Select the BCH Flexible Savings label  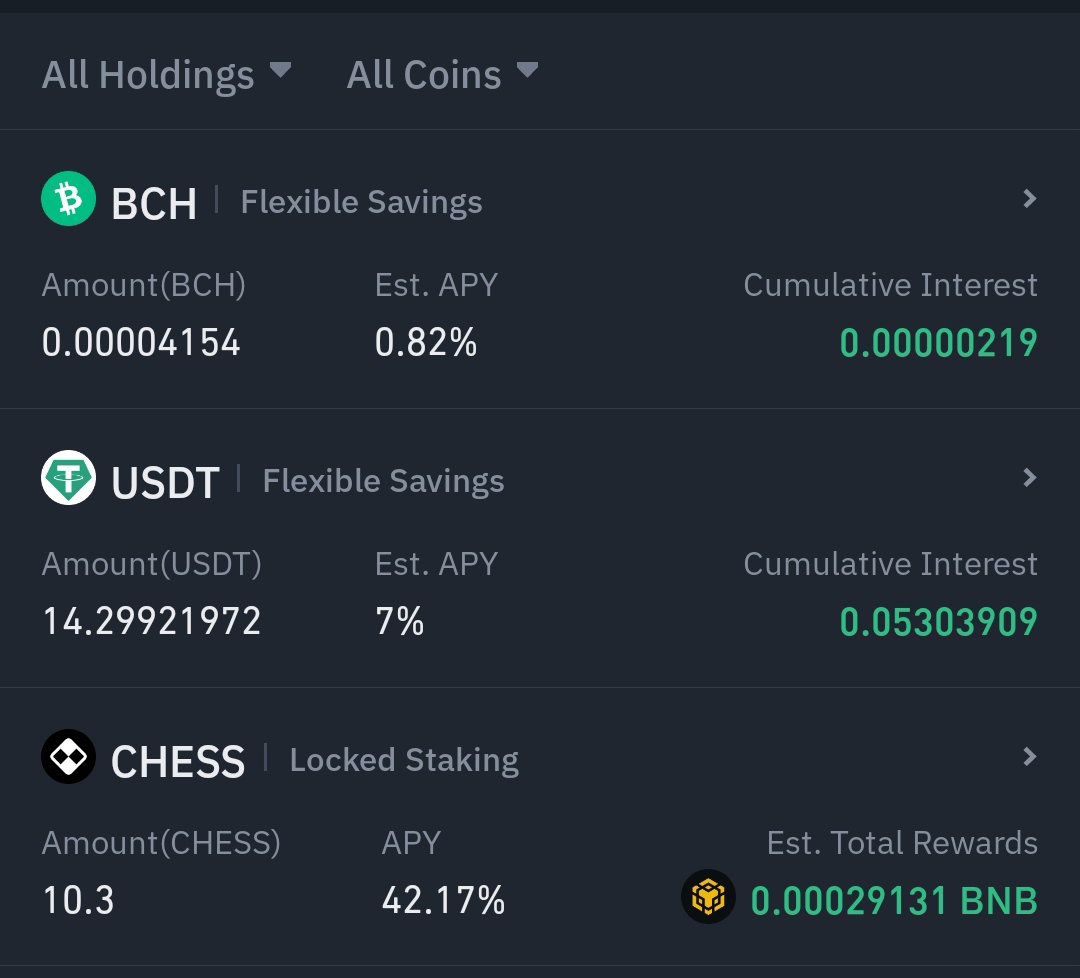pyautogui.click(x=362, y=202)
